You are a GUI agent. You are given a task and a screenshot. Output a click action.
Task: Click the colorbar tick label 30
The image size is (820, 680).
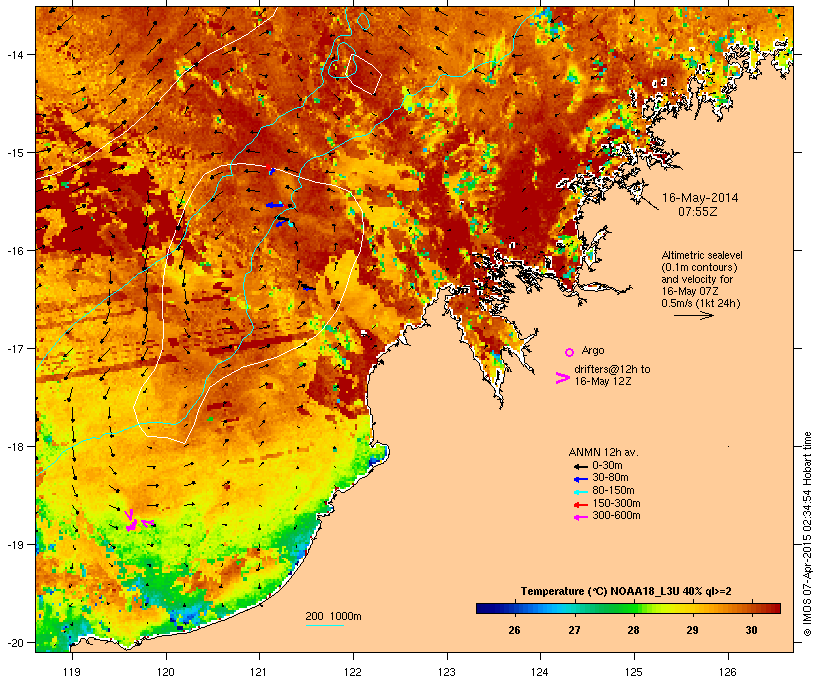tap(751, 630)
